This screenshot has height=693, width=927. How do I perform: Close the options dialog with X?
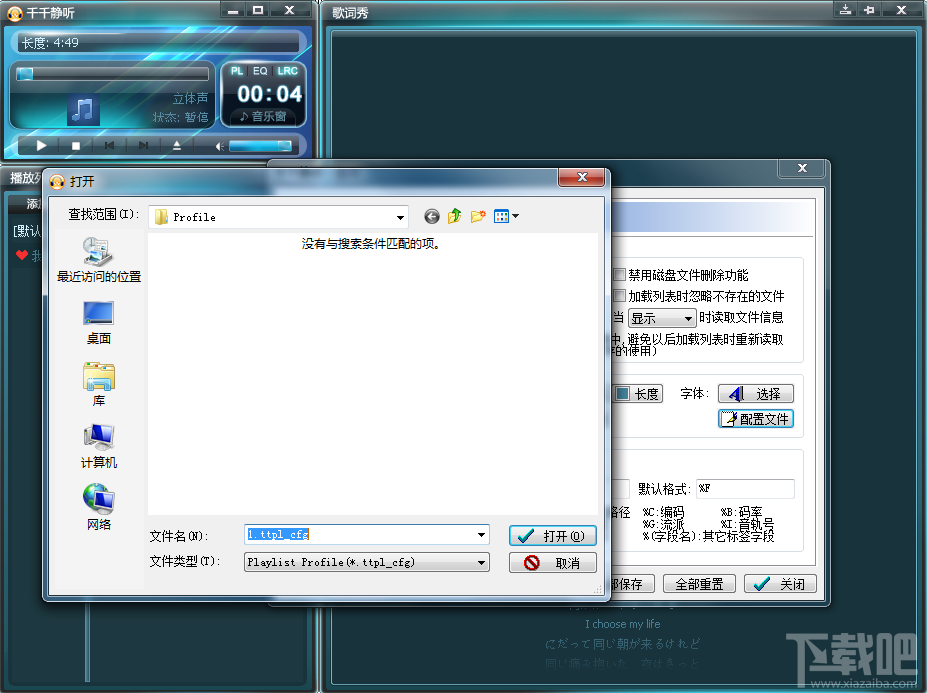coord(802,168)
